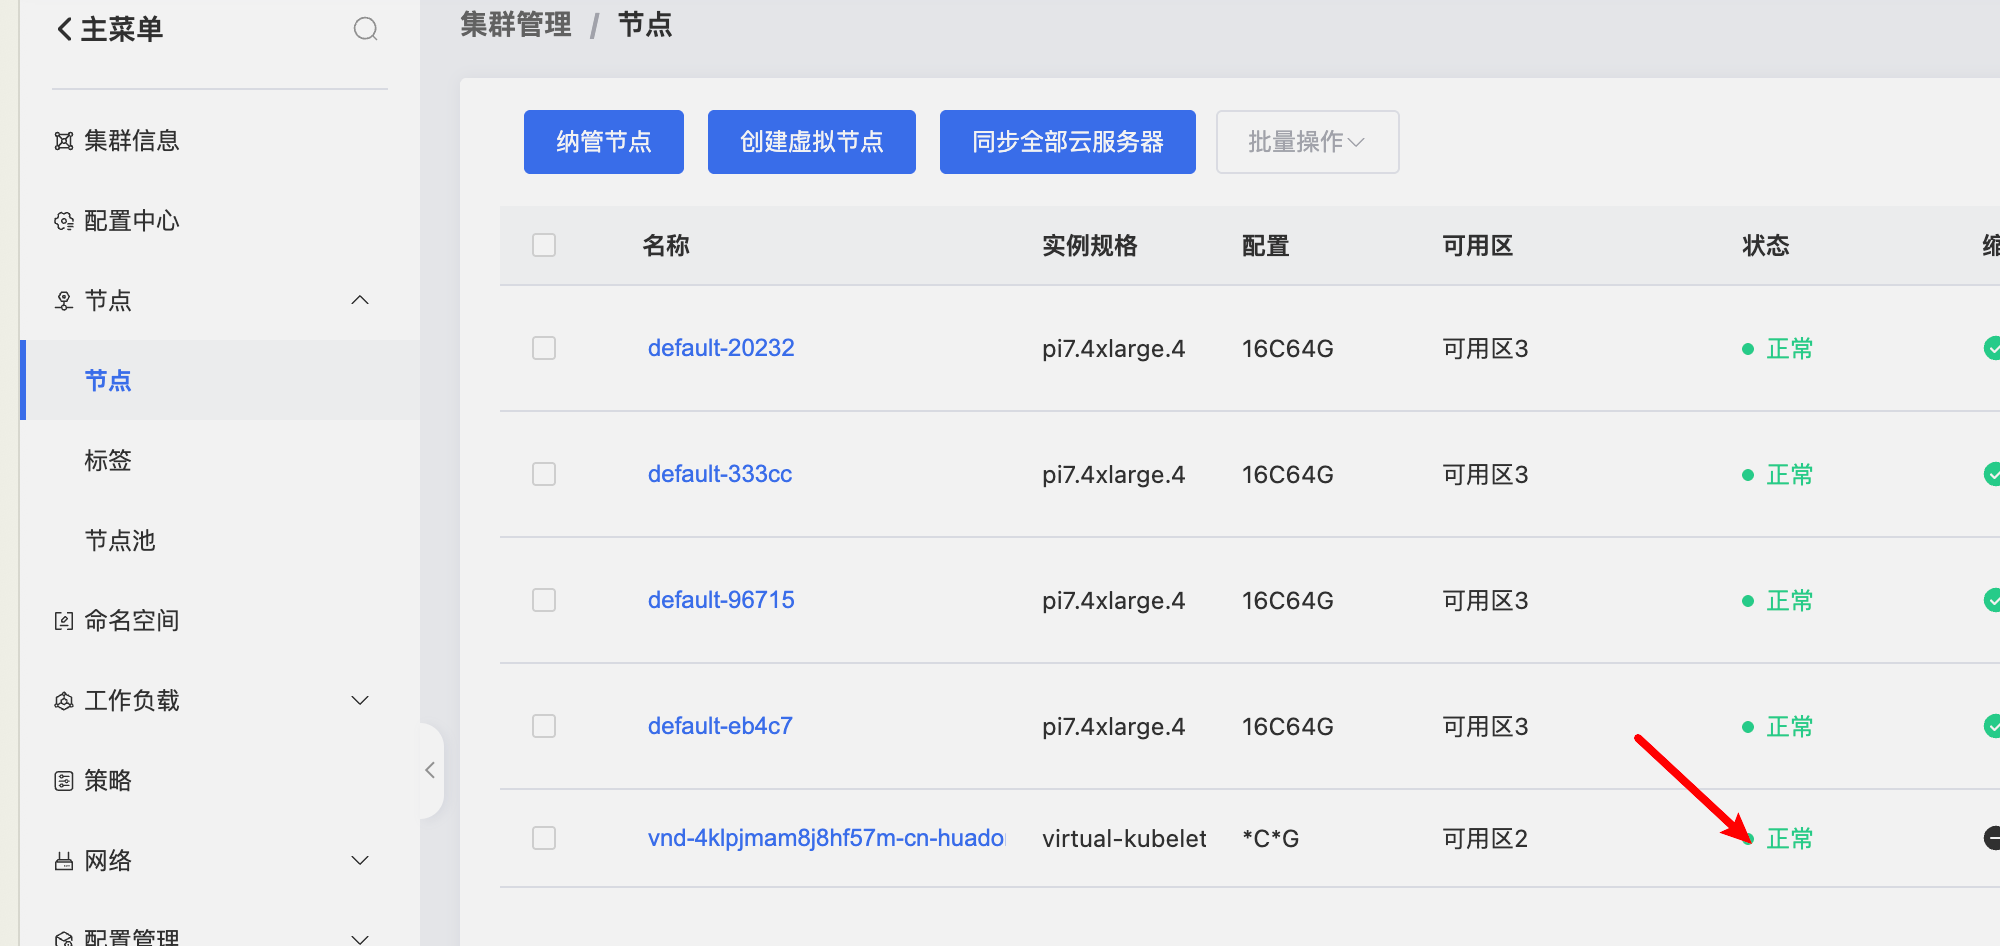The image size is (2000, 946).
Task: Click the back arrow beside 主菜单
Action: (65, 29)
